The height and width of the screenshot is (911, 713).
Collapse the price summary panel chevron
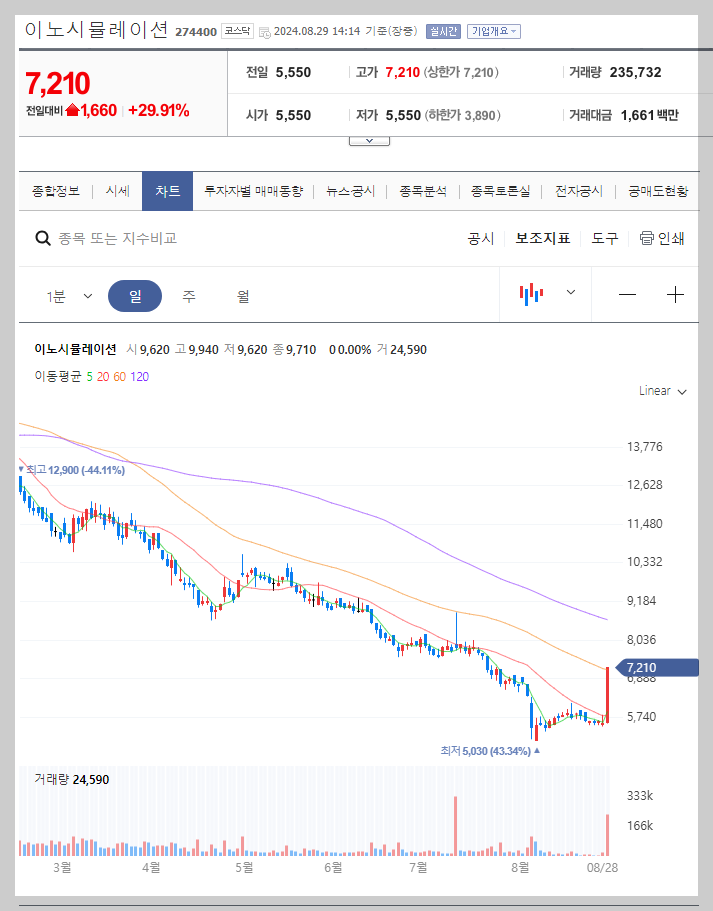(x=368, y=140)
